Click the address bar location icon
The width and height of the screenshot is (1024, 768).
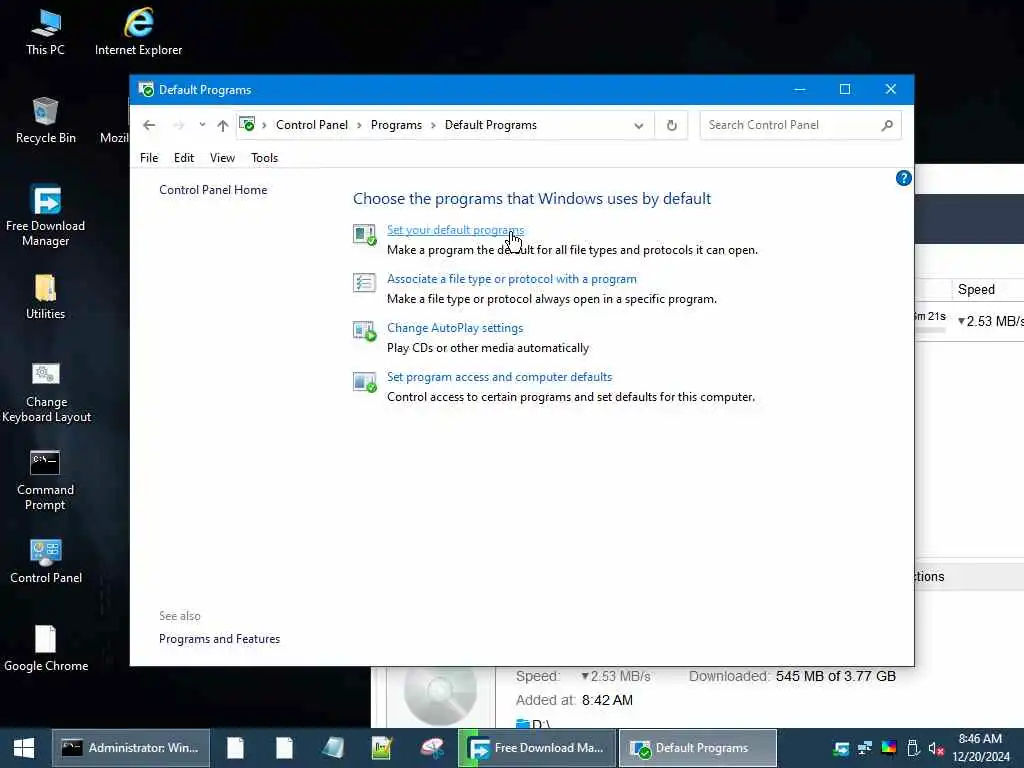(247, 124)
